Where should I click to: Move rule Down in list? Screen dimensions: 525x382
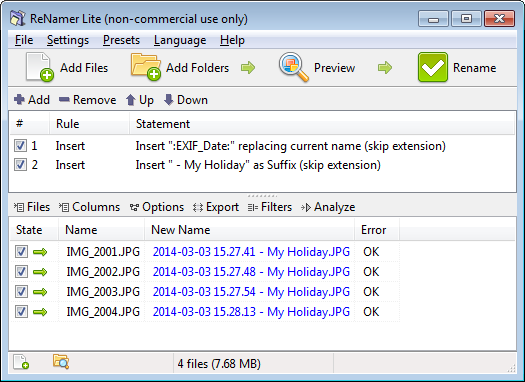(186, 100)
